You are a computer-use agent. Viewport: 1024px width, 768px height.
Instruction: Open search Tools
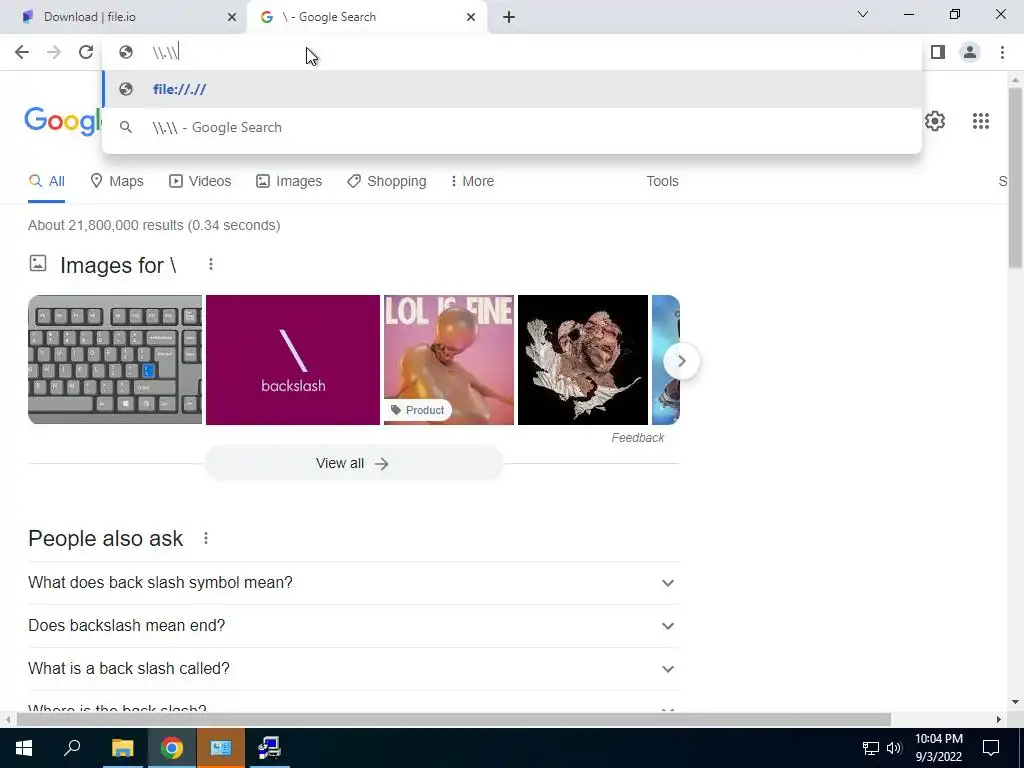(662, 182)
